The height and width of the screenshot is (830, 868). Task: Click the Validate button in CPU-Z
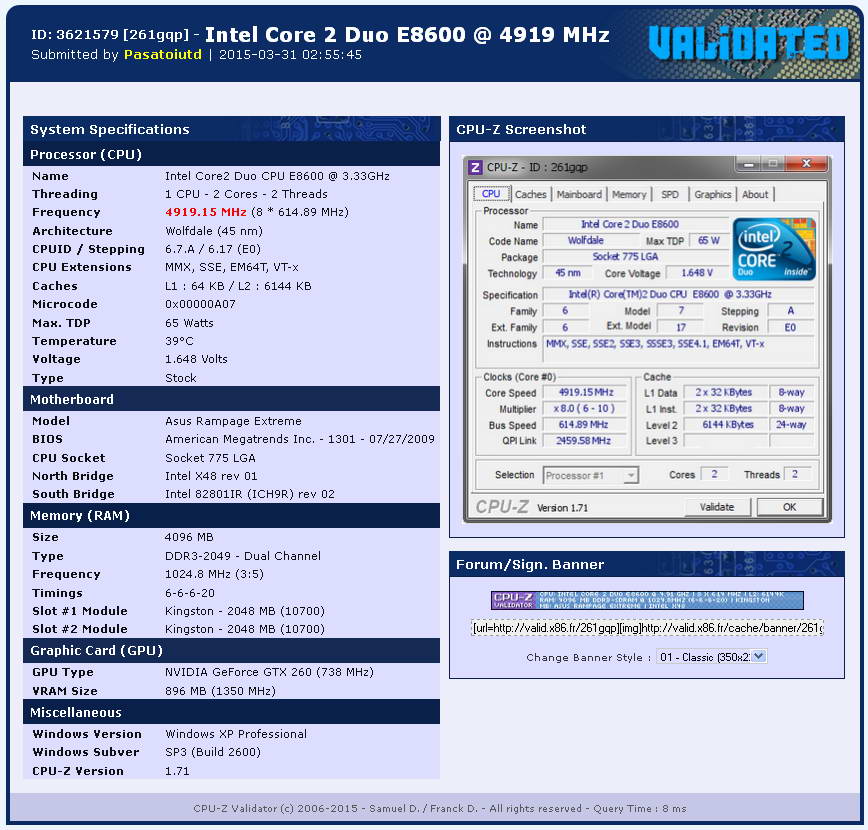click(x=717, y=507)
